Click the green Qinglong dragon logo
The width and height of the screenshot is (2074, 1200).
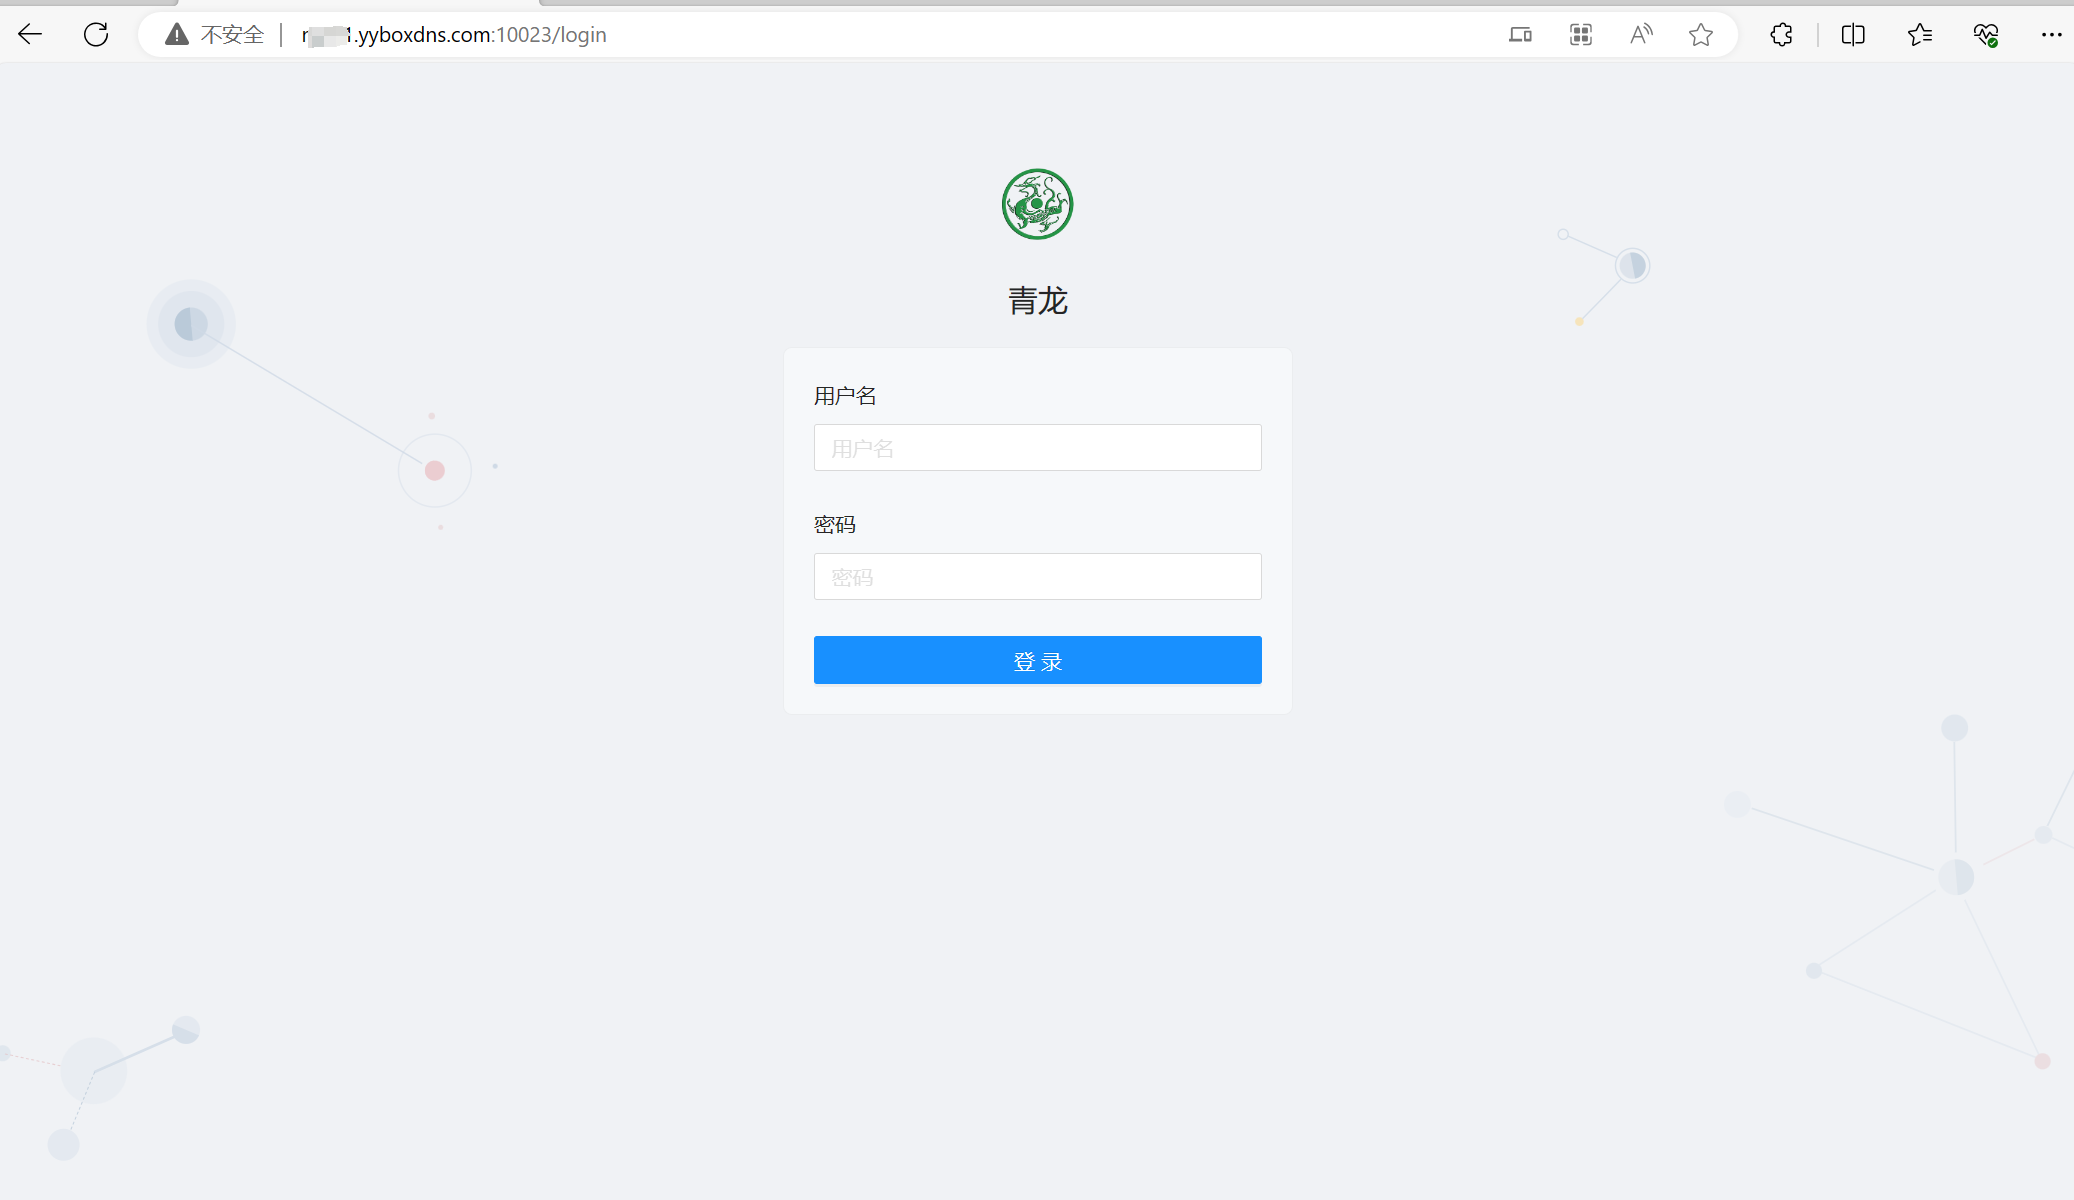(x=1037, y=204)
